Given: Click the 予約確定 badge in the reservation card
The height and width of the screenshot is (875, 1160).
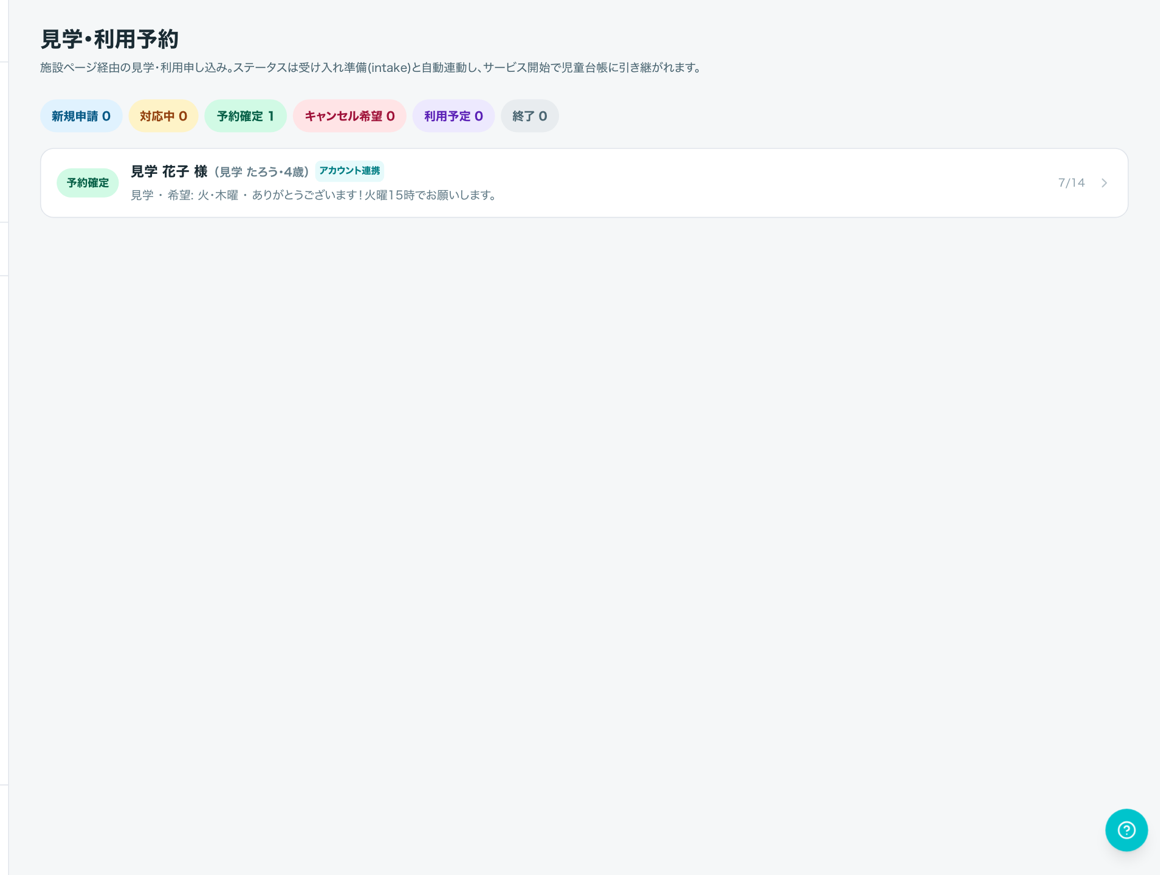Looking at the screenshot, I should [87, 183].
